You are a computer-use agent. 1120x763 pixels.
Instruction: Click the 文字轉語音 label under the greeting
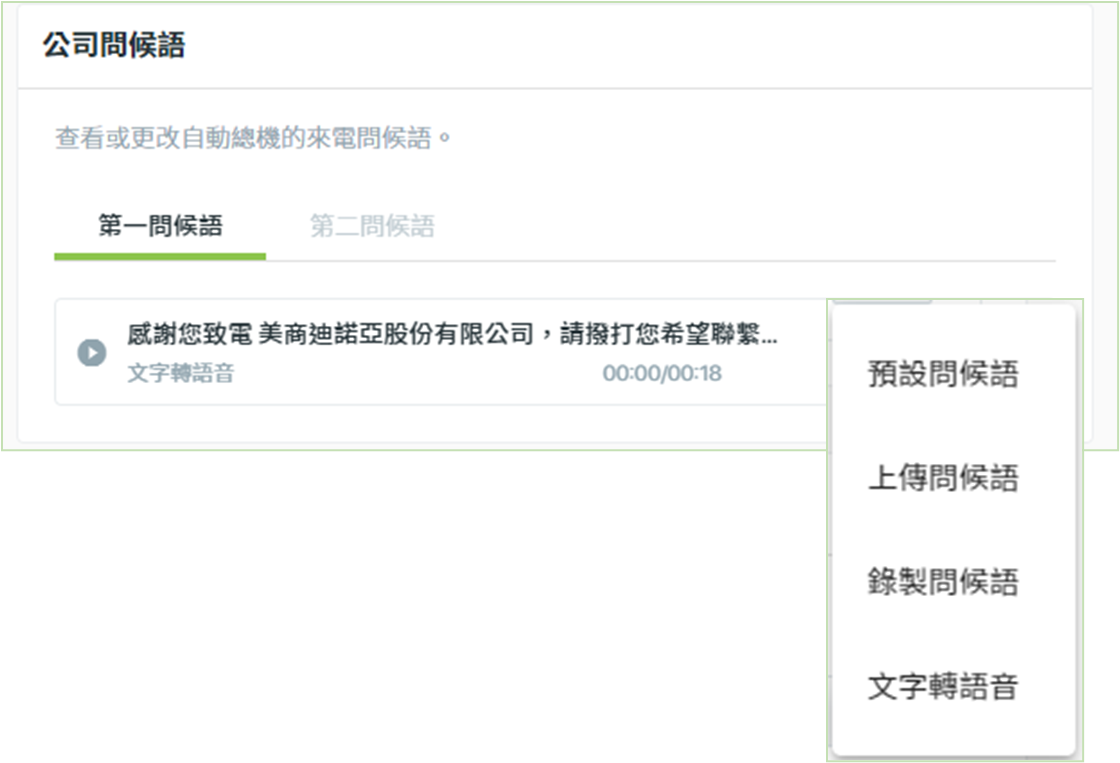tap(181, 373)
